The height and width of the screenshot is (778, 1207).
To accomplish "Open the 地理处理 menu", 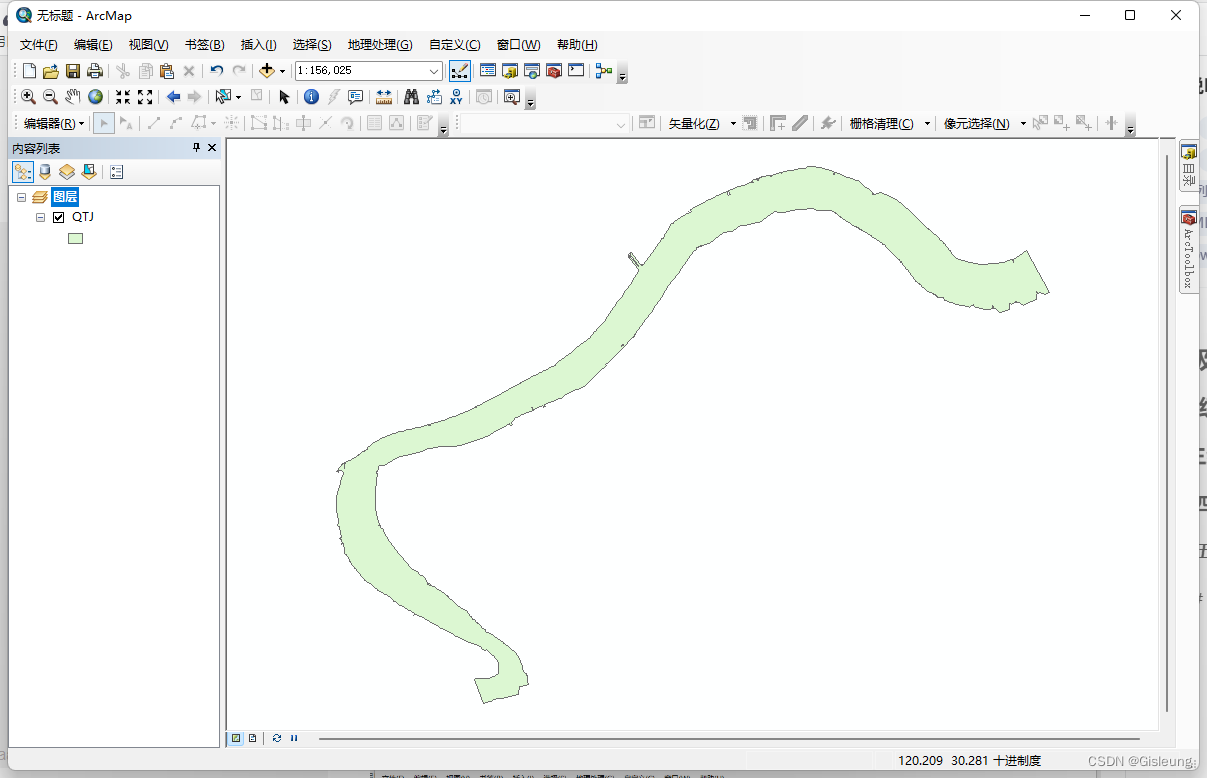I will (379, 45).
